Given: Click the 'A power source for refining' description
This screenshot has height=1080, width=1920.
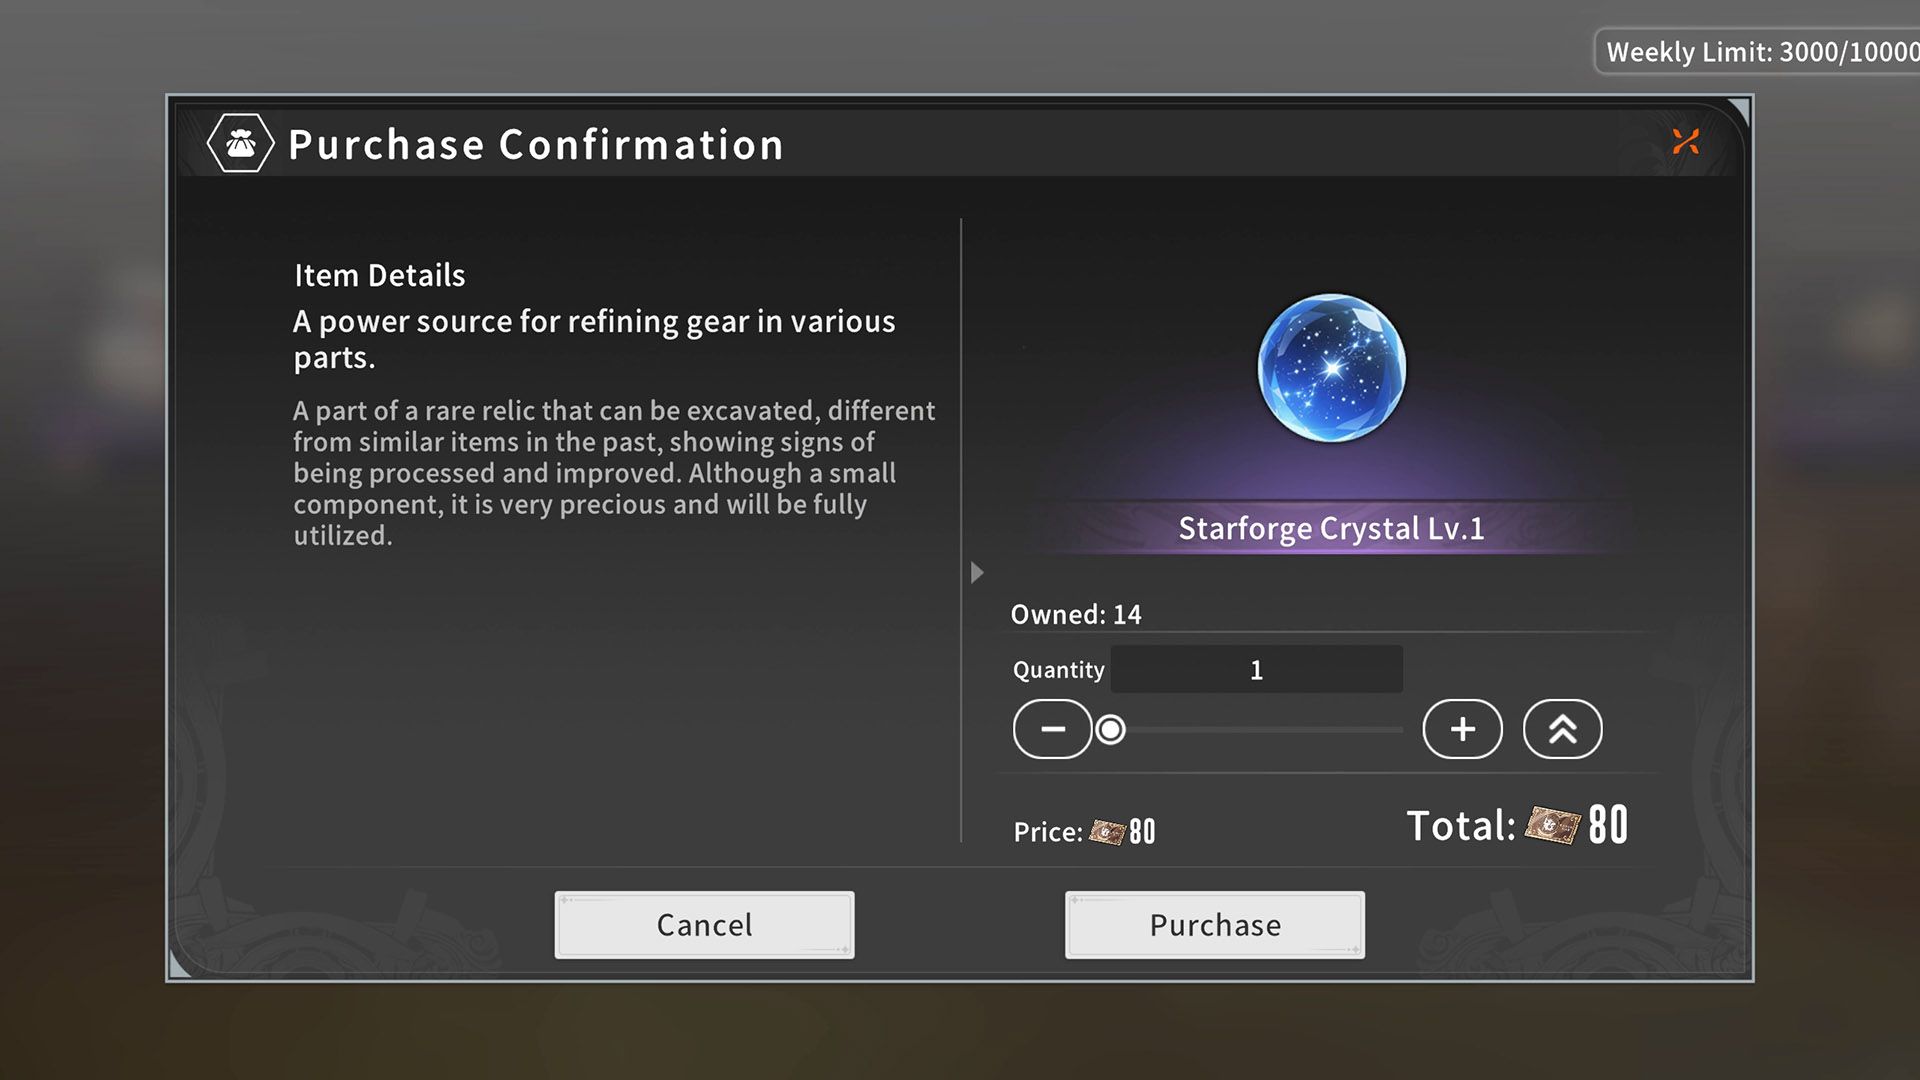Looking at the screenshot, I should 594,339.
